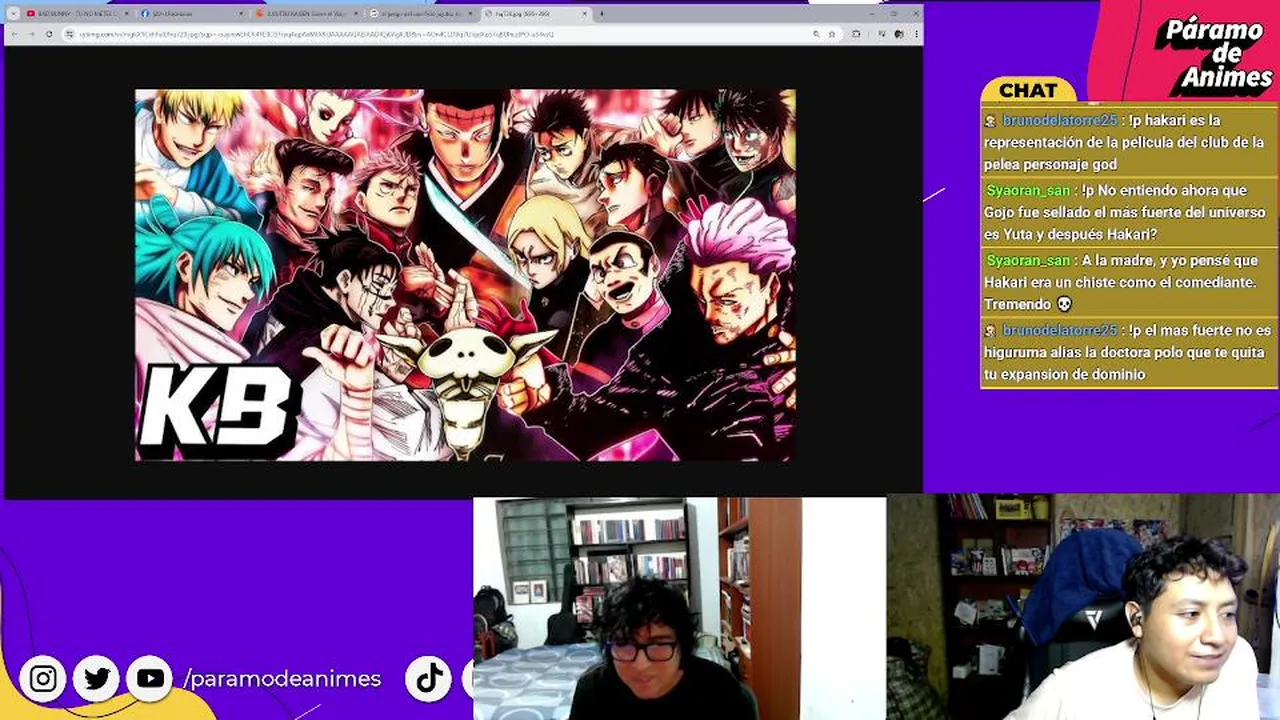Click the browser address bar URL
Screen dimensions: 1280x720
tap(316, 34)
